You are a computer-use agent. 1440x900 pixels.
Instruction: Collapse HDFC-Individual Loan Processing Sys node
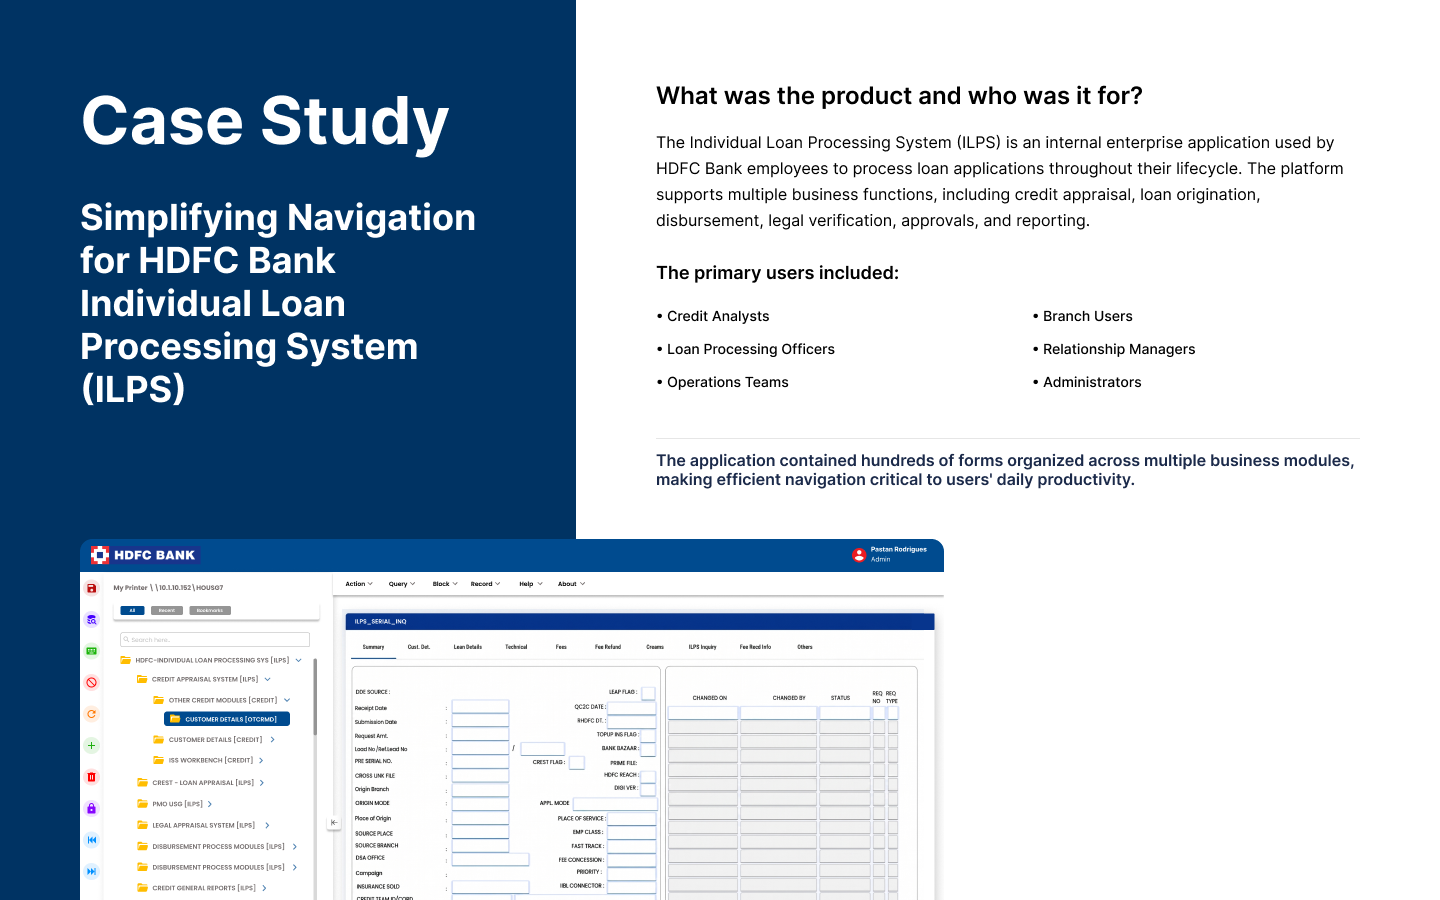click(x=298, y=660)
